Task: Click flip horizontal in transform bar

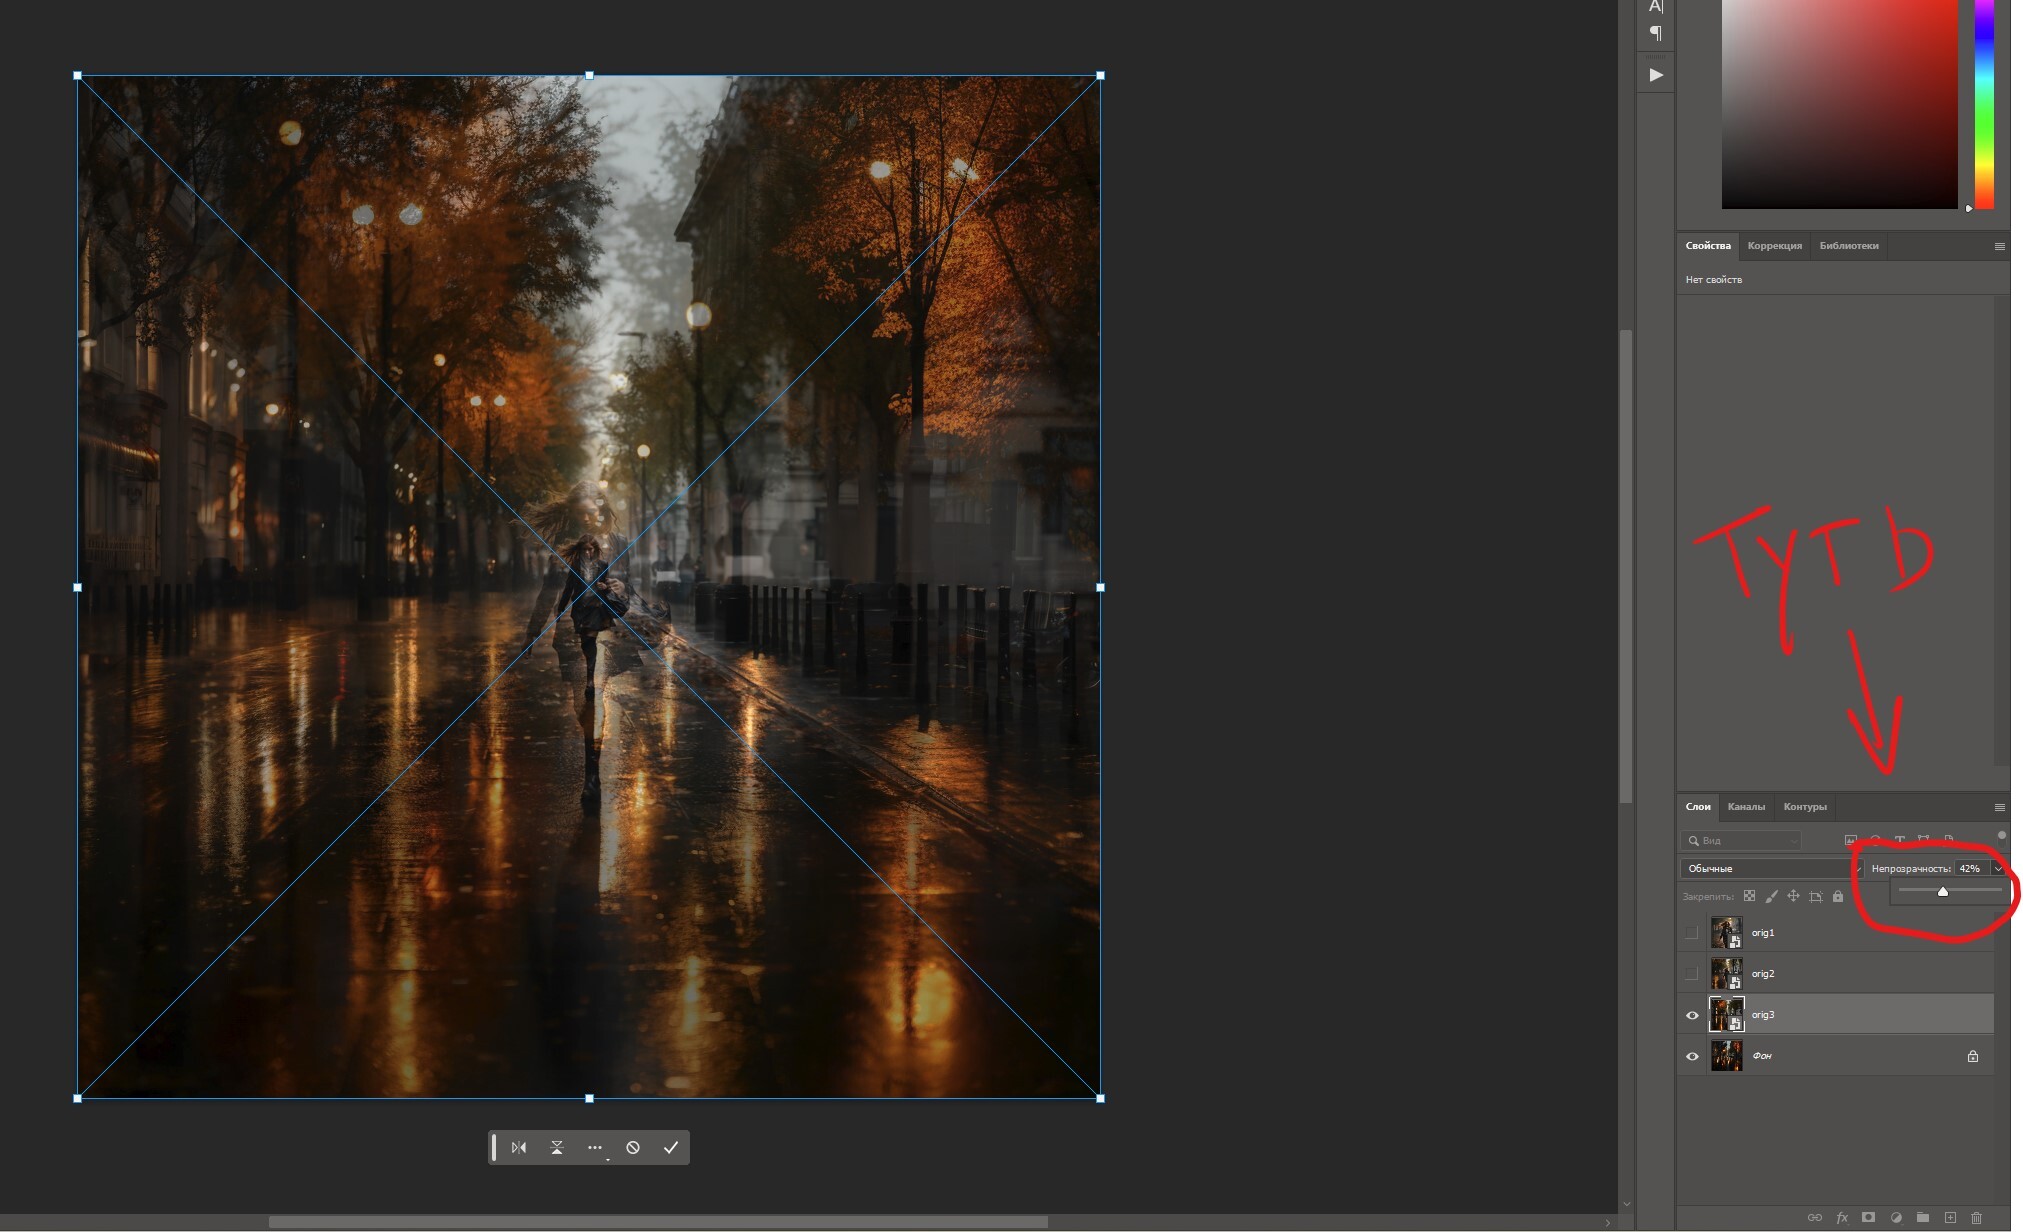Action: pos(519,1147)
